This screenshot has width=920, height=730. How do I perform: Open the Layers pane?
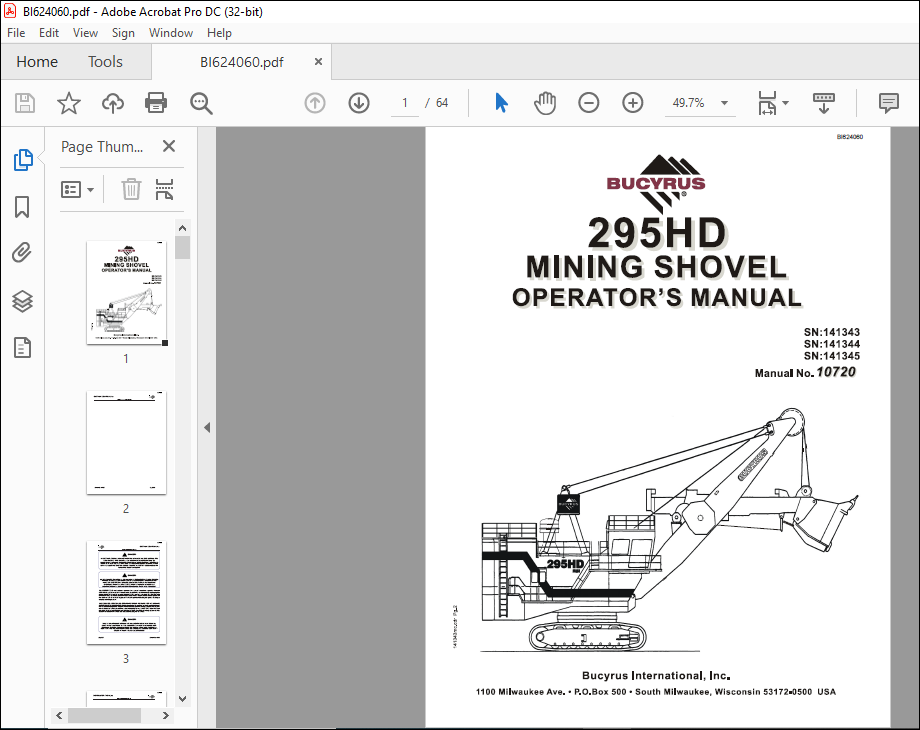22,301
